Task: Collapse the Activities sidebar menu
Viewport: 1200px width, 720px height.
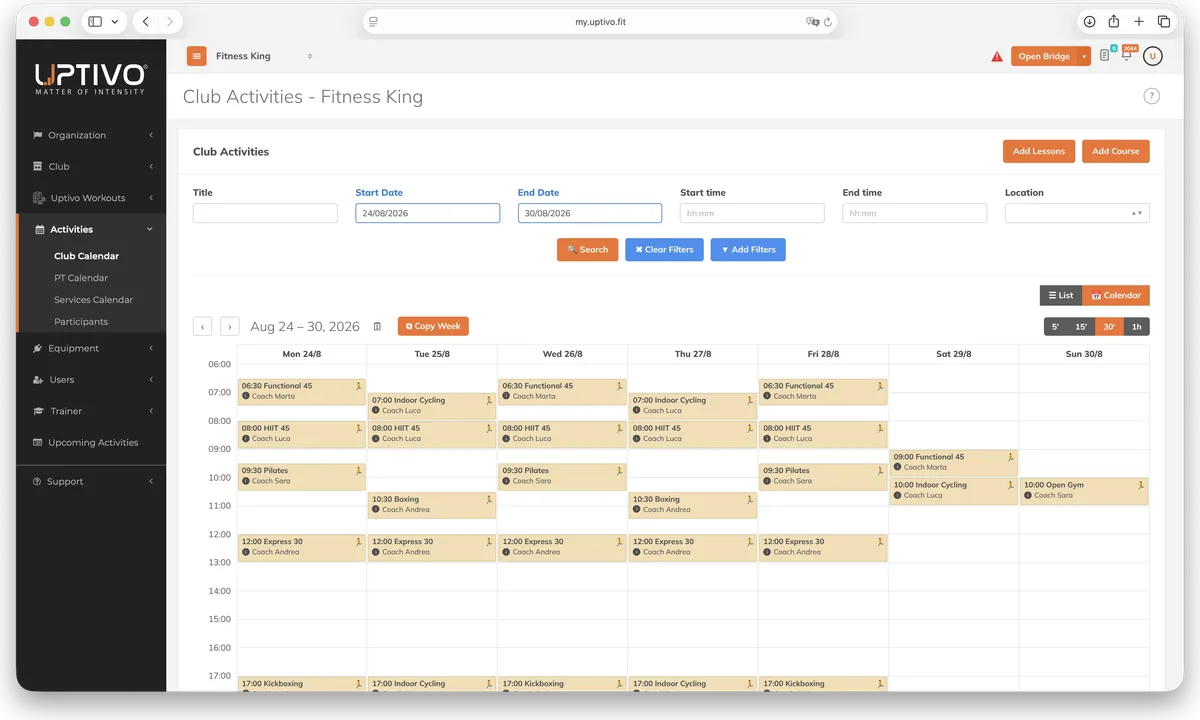Action: click(91, 229)
